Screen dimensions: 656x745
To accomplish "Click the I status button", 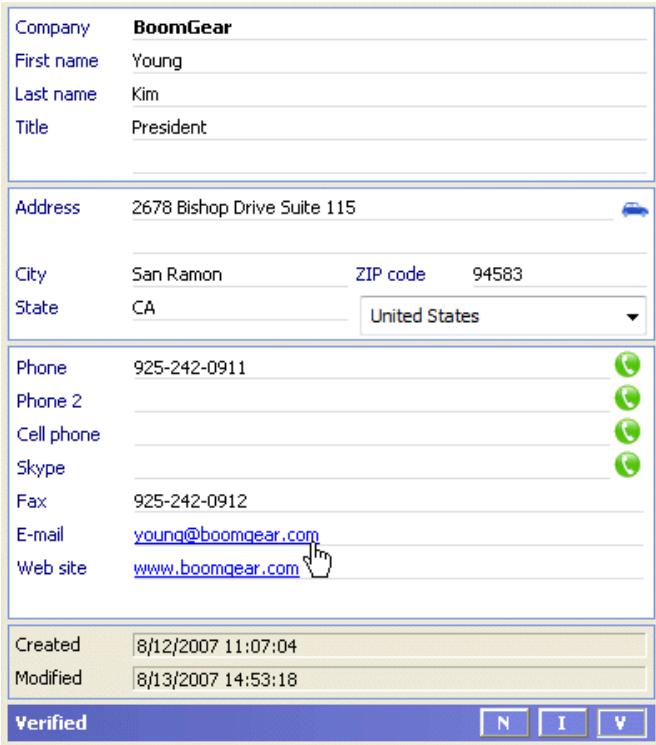I will [562, 723].
